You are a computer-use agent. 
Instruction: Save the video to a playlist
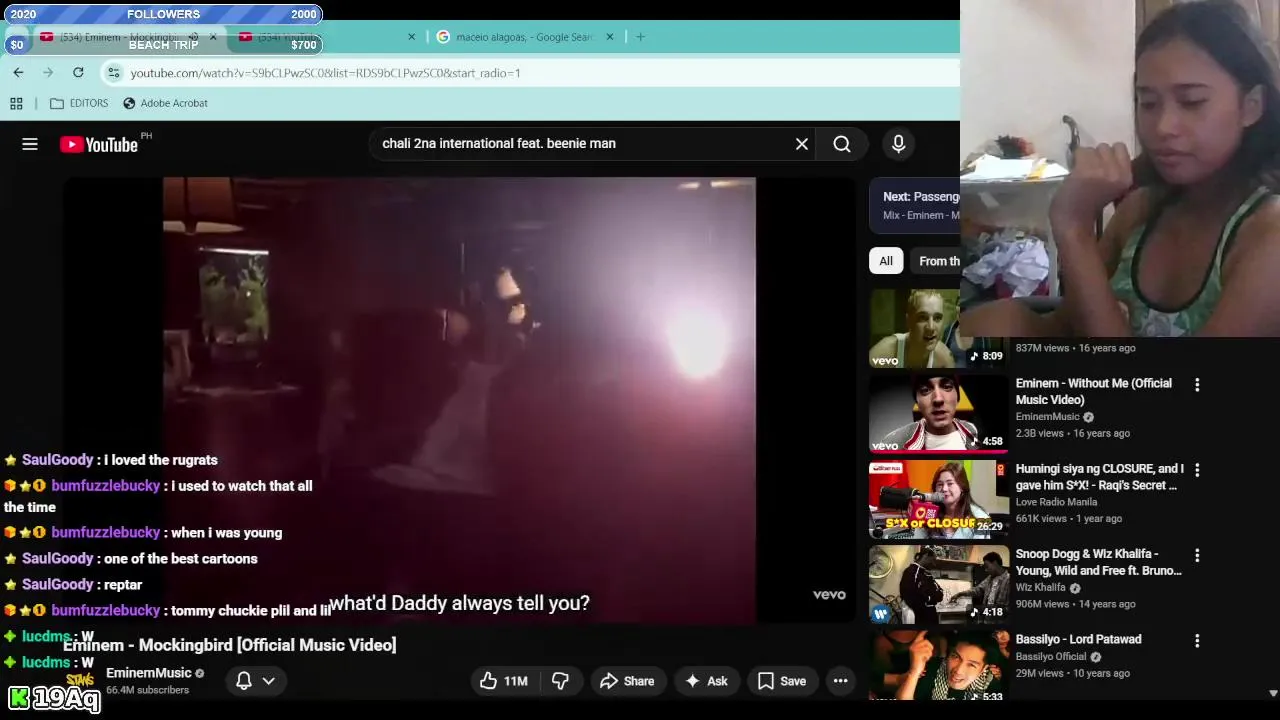[782, 681]
